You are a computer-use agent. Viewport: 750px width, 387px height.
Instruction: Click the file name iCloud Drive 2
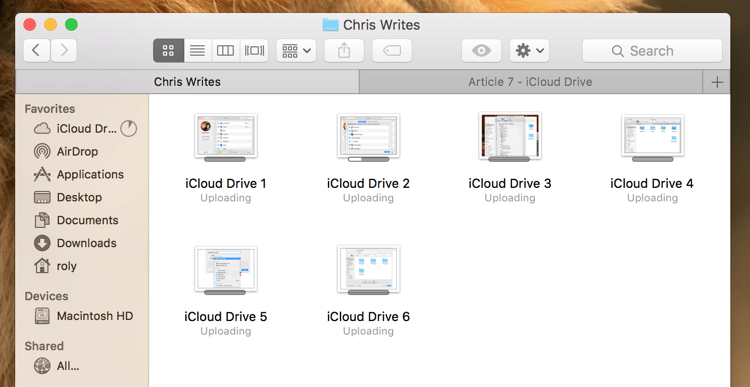[368, 183]
